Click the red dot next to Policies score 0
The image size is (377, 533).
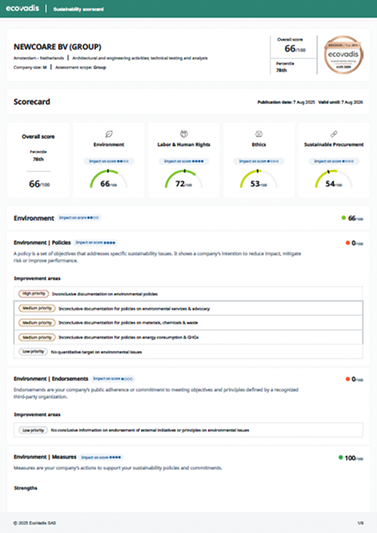coord(348,243)
